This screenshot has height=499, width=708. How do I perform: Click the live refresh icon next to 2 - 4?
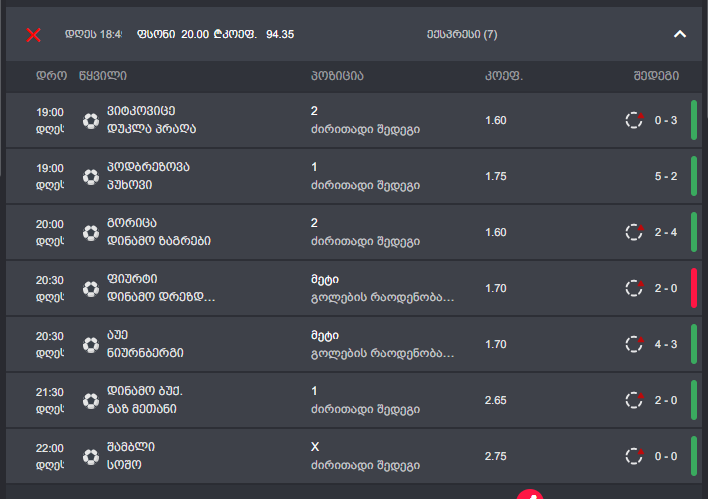634,232
